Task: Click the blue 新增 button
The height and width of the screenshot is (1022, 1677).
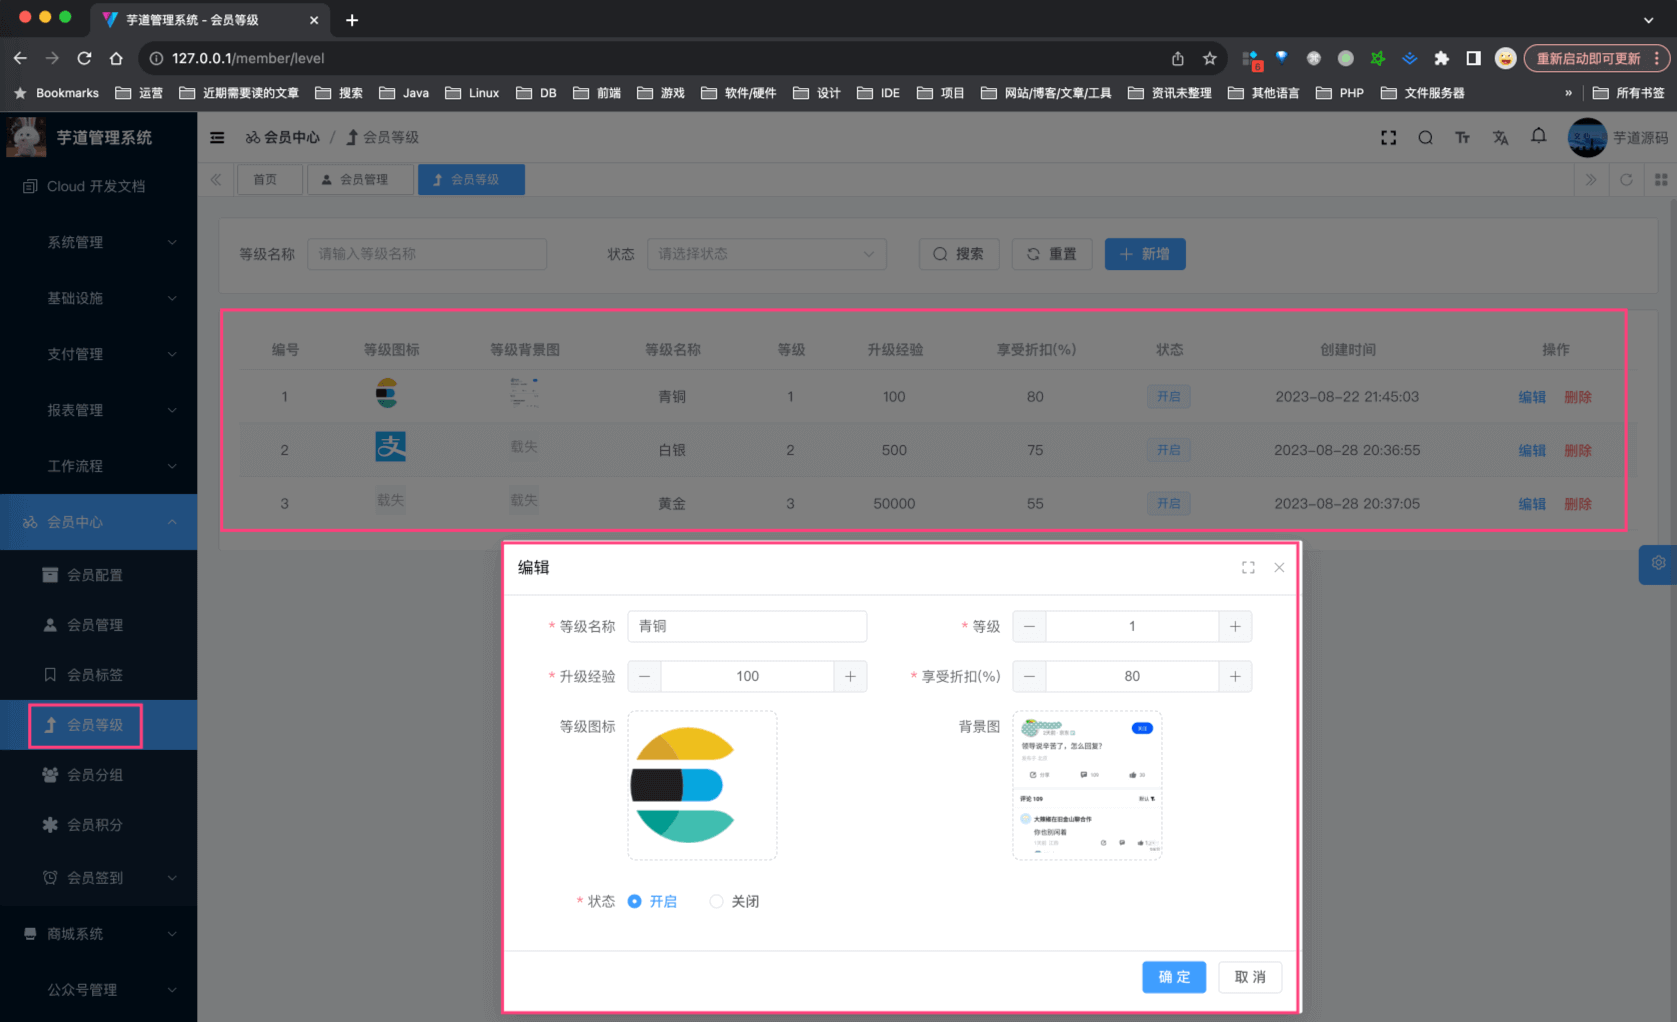Action: coord(1144,254)
